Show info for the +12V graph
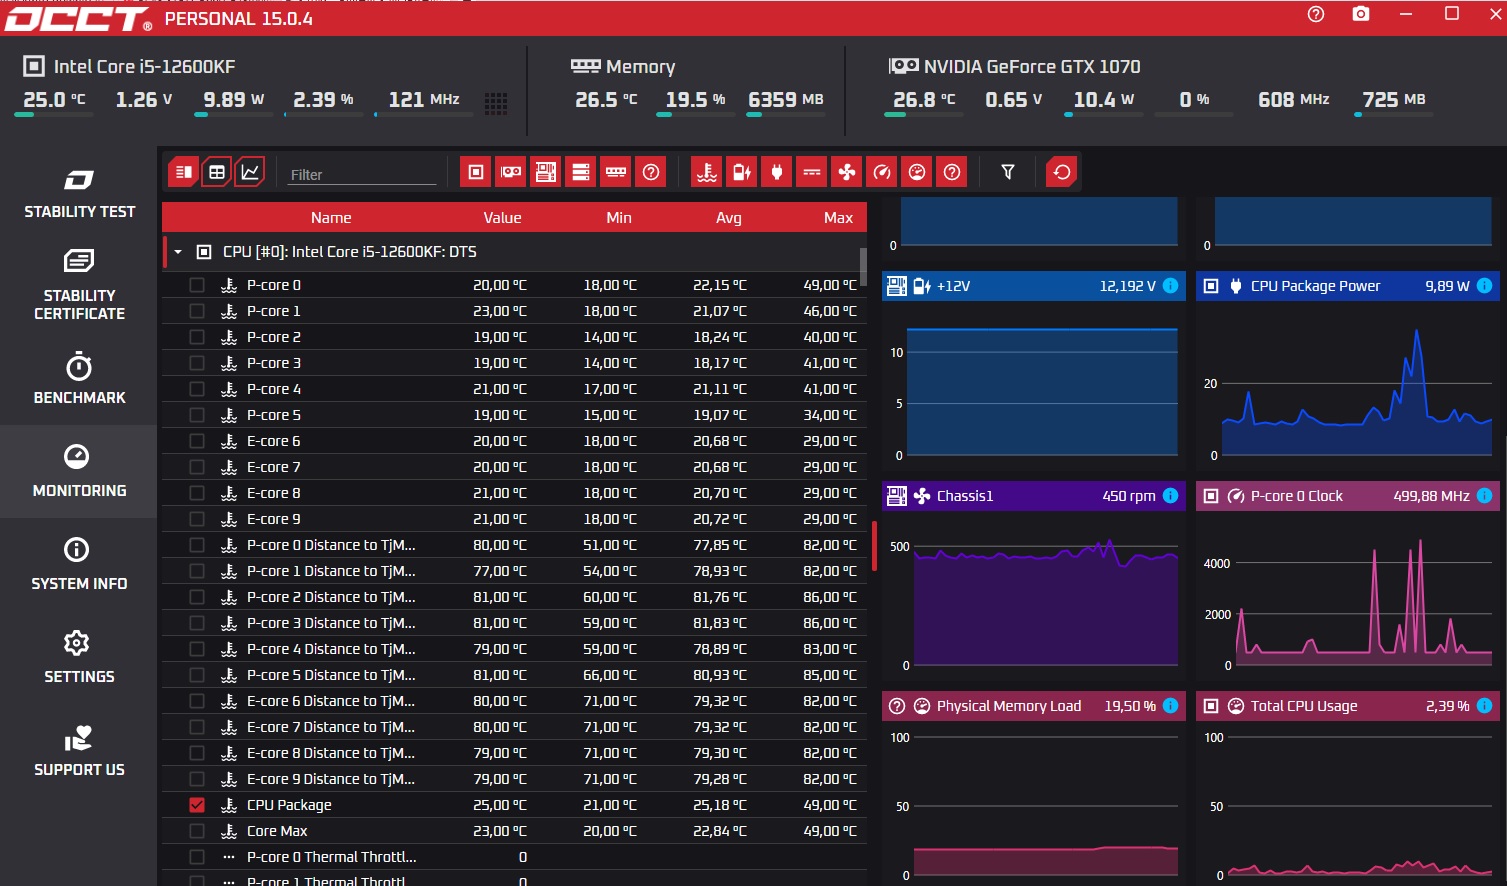 click(x=1171, y=286)
